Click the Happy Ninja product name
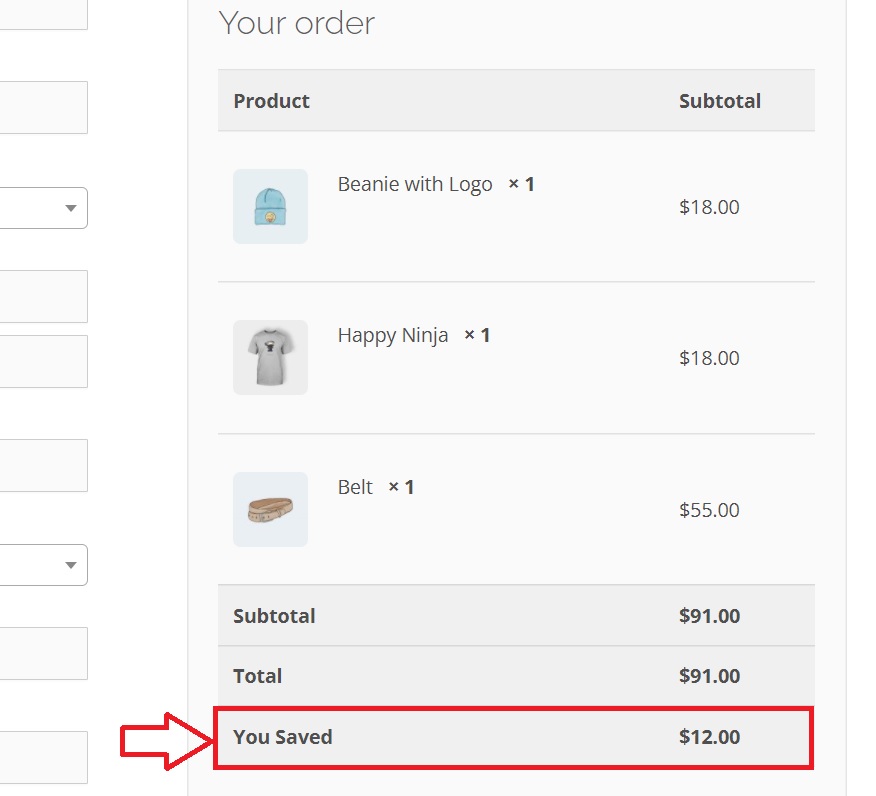The image size is (876, 796). pos(393,335)
